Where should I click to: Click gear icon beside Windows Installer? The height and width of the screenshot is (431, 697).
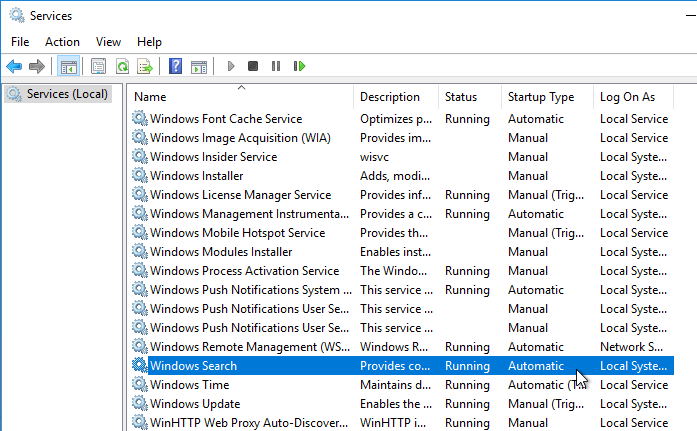tap(140, 175)
